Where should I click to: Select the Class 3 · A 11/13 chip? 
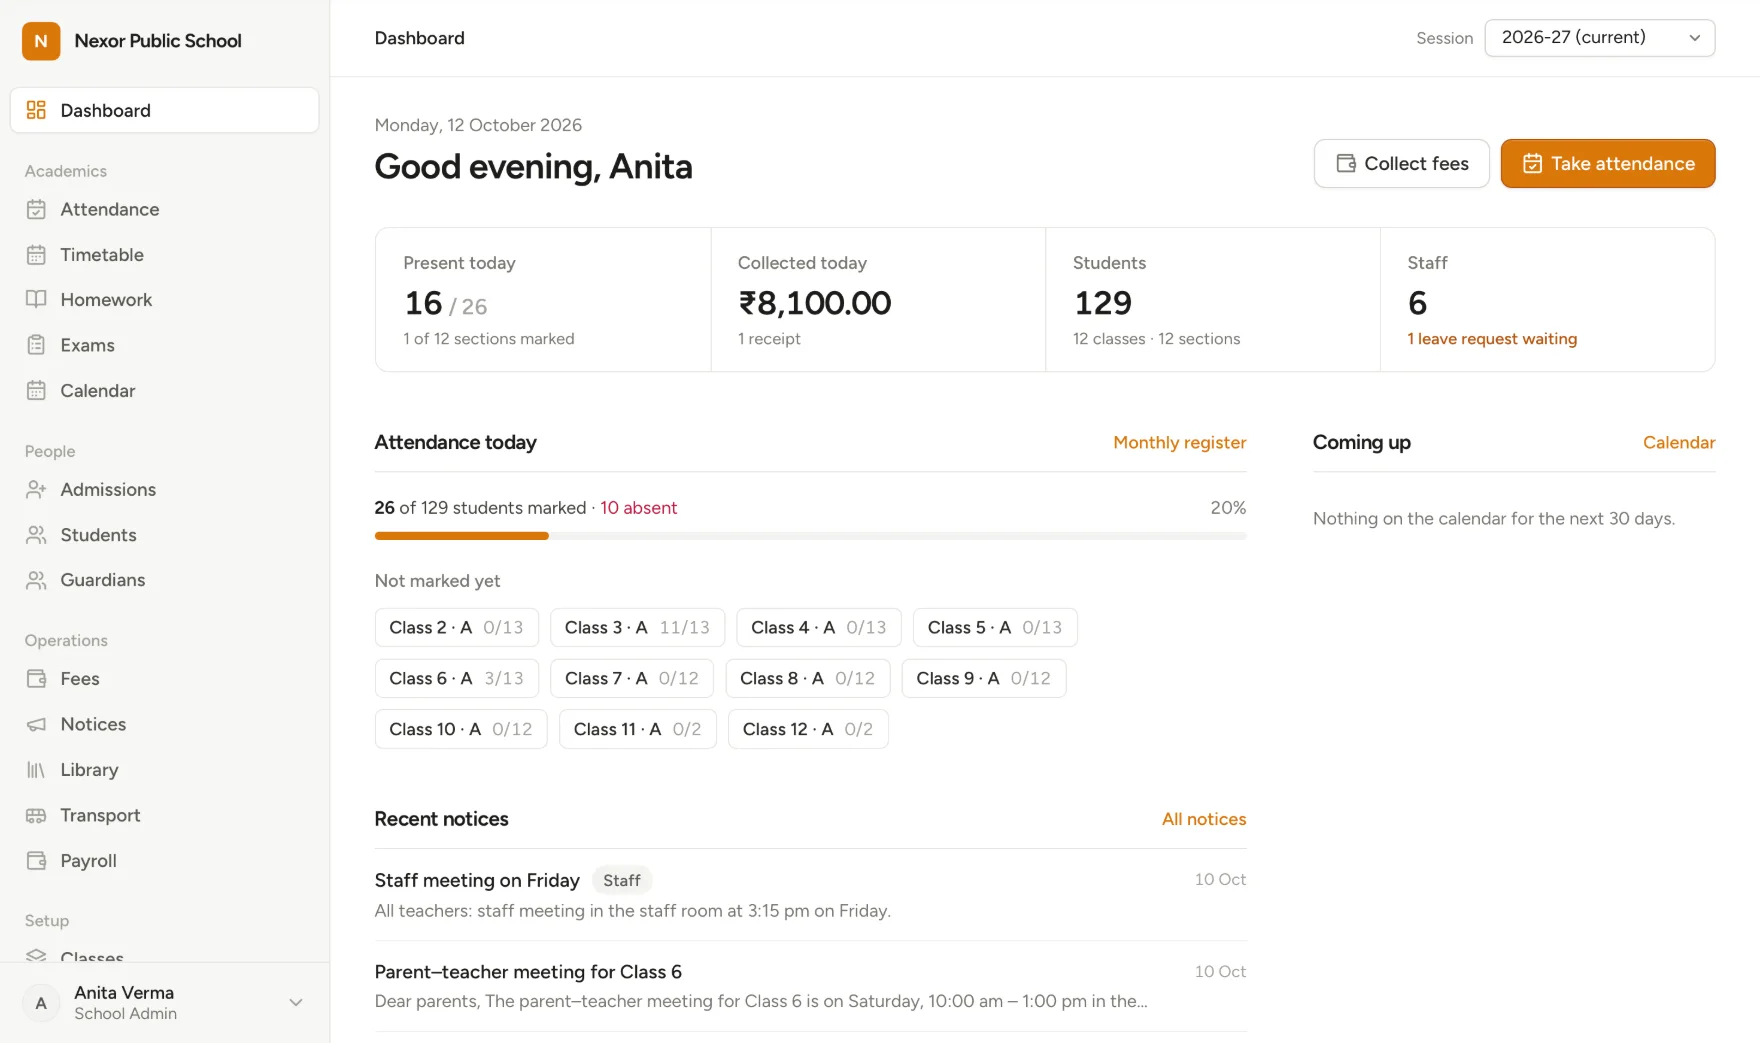(637, 628)
